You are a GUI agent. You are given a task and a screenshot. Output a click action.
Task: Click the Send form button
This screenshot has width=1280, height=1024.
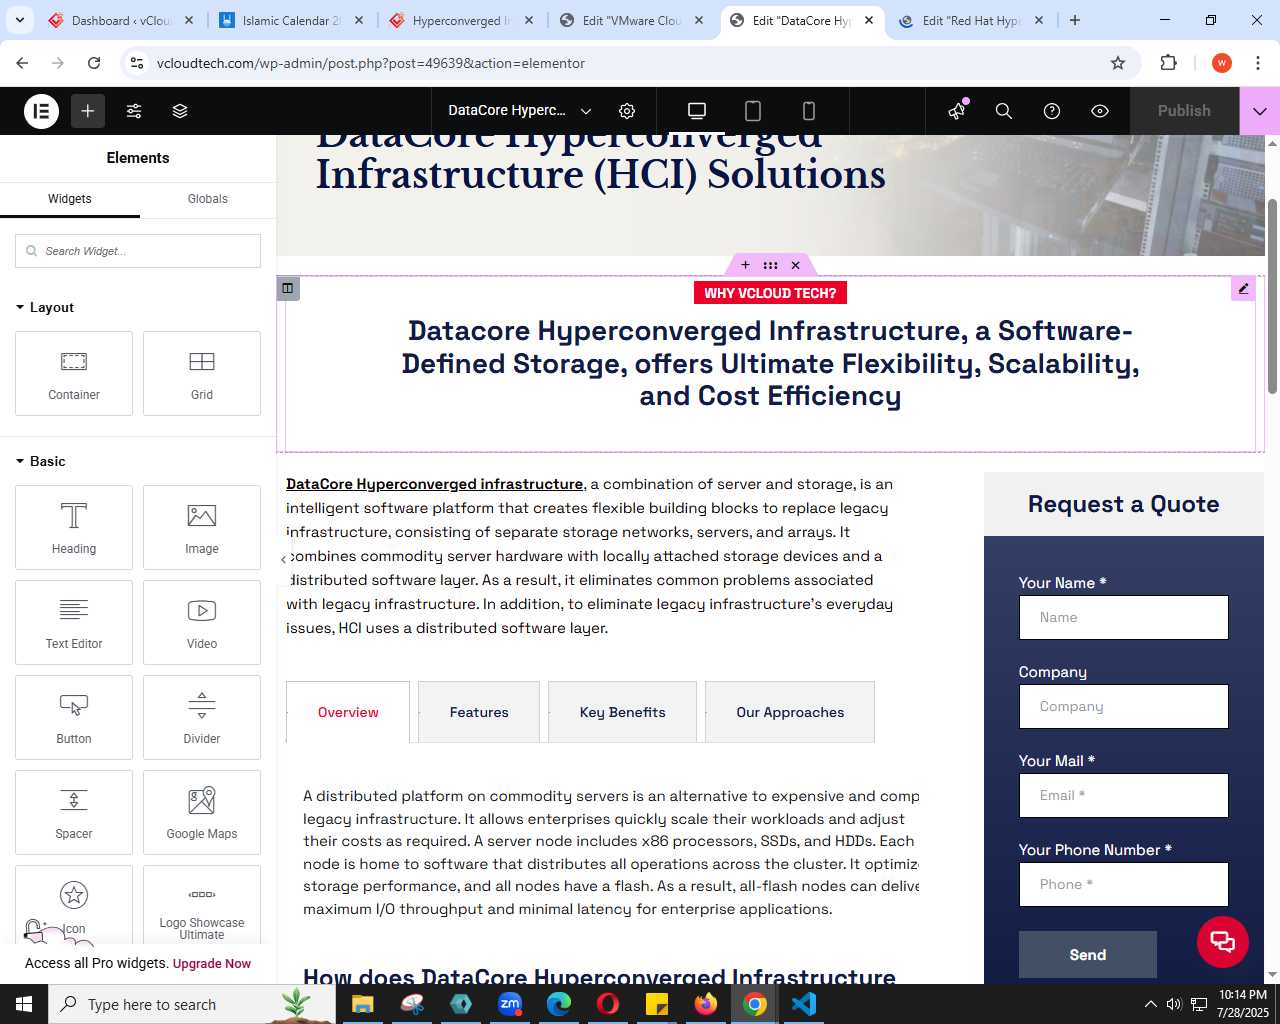[1088, 955]
